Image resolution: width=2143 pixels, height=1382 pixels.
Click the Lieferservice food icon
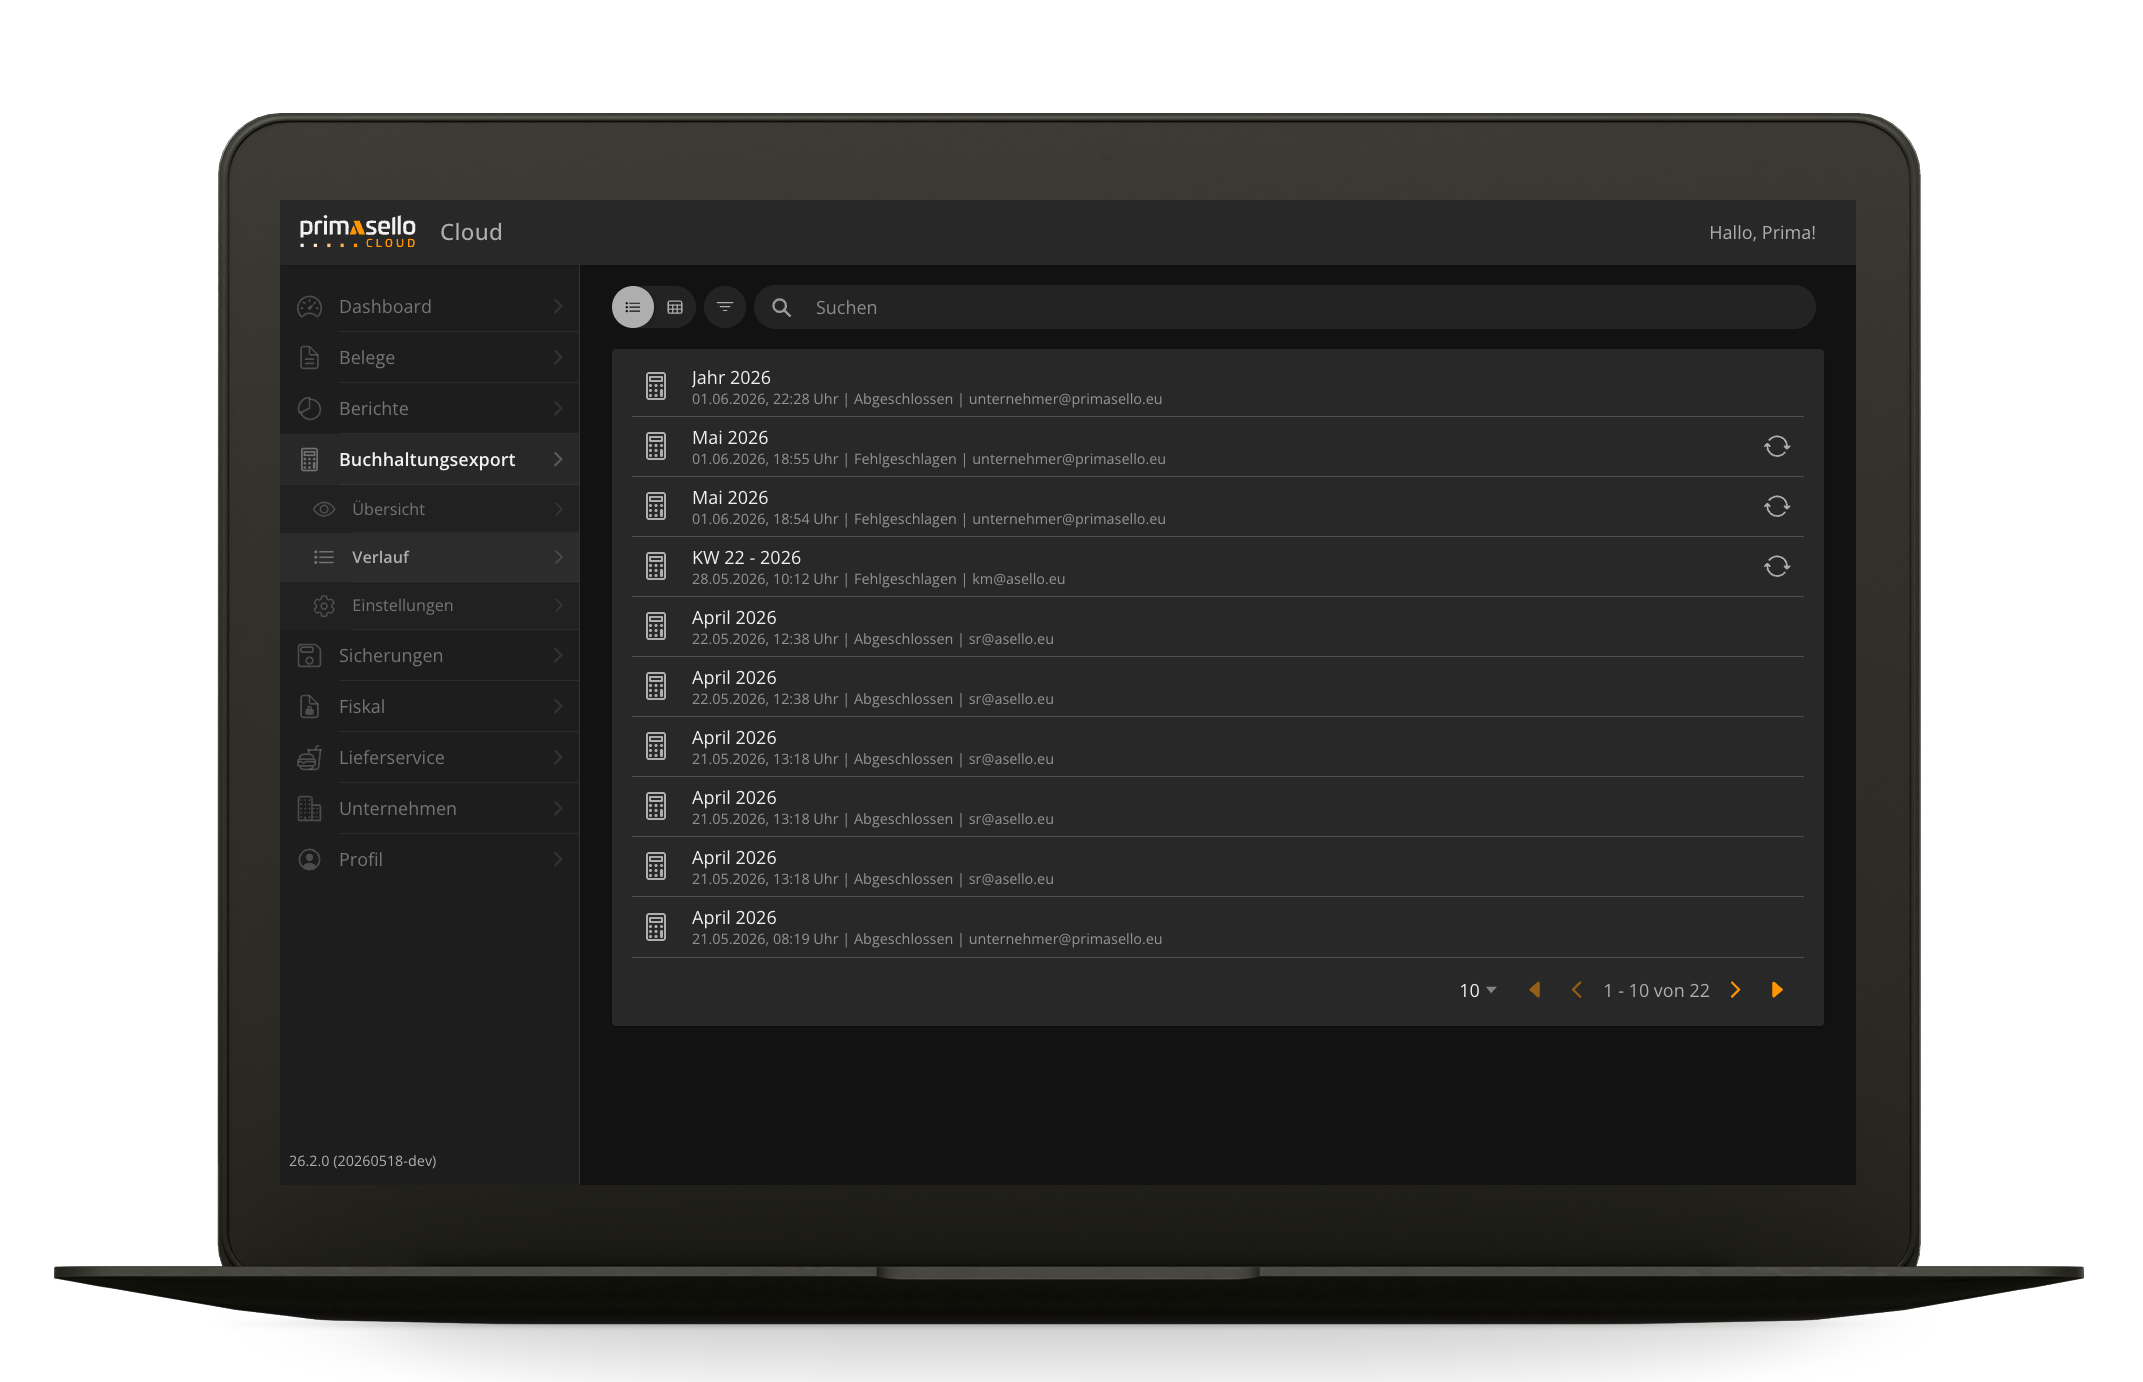pyautogui.click(x=310, y=758)
